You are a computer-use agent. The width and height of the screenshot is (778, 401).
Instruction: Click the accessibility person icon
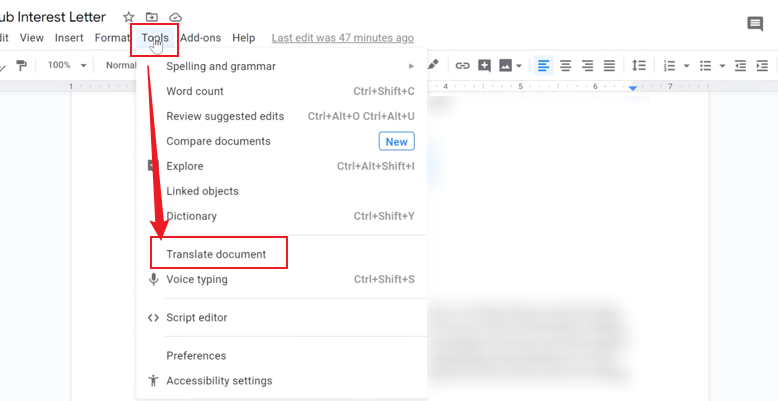click(153, 381)
